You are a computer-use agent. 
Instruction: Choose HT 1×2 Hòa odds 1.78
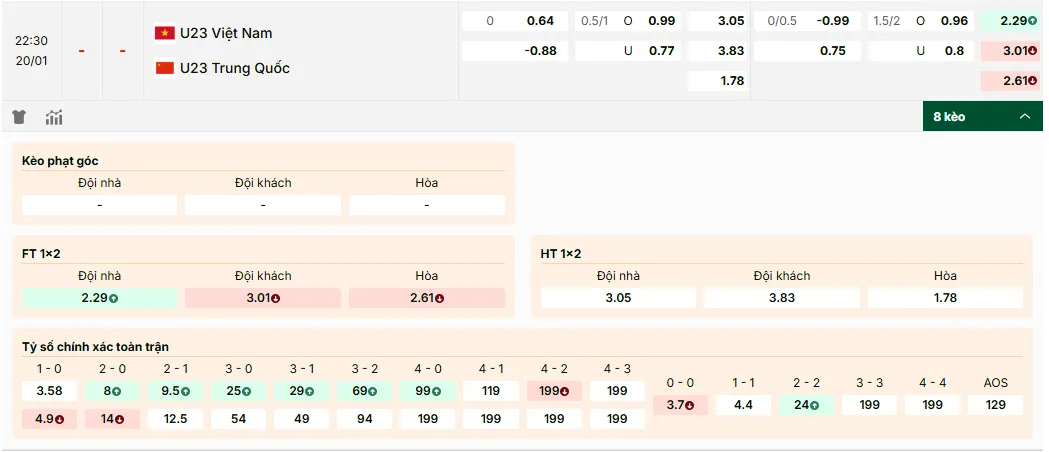click(x=945, y=298)
